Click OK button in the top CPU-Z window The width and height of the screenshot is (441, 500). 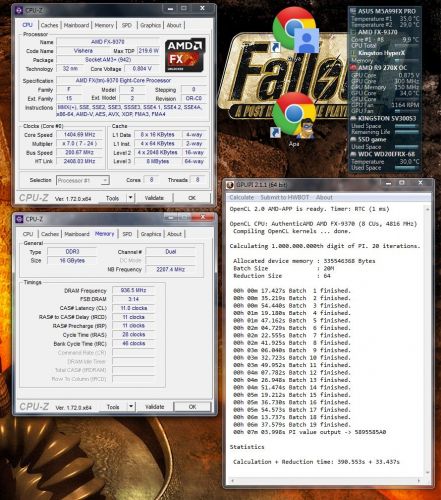point(192,198)
